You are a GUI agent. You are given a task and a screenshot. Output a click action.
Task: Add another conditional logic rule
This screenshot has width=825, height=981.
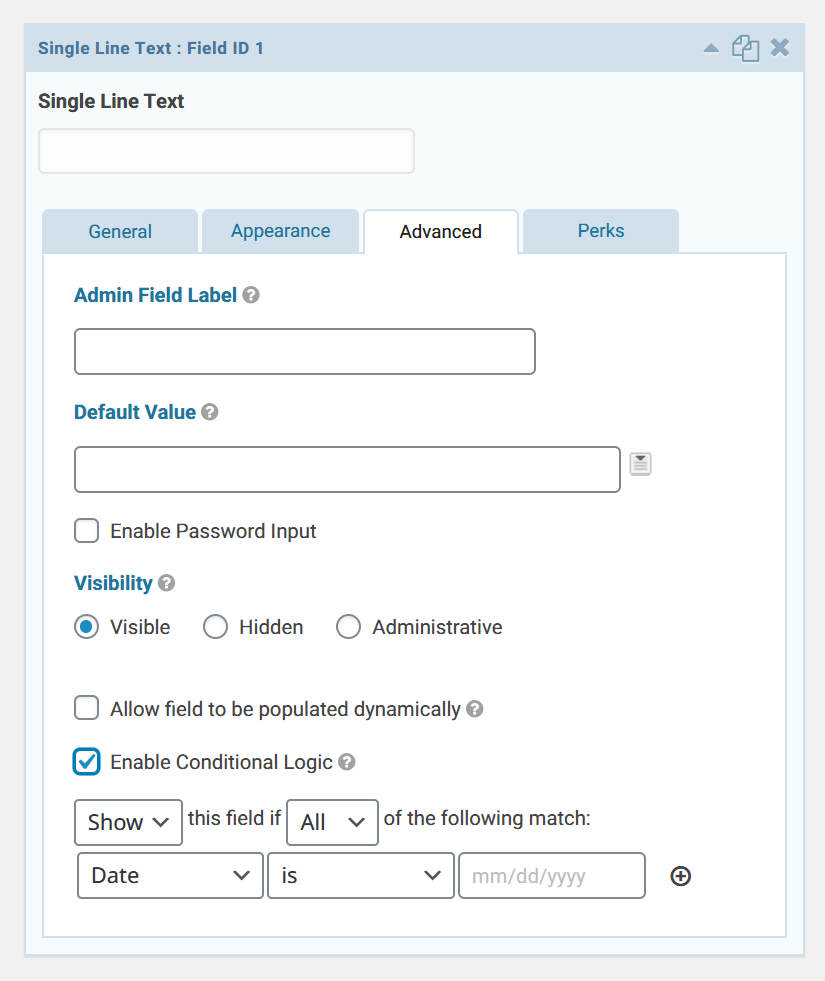pos(681,876)
